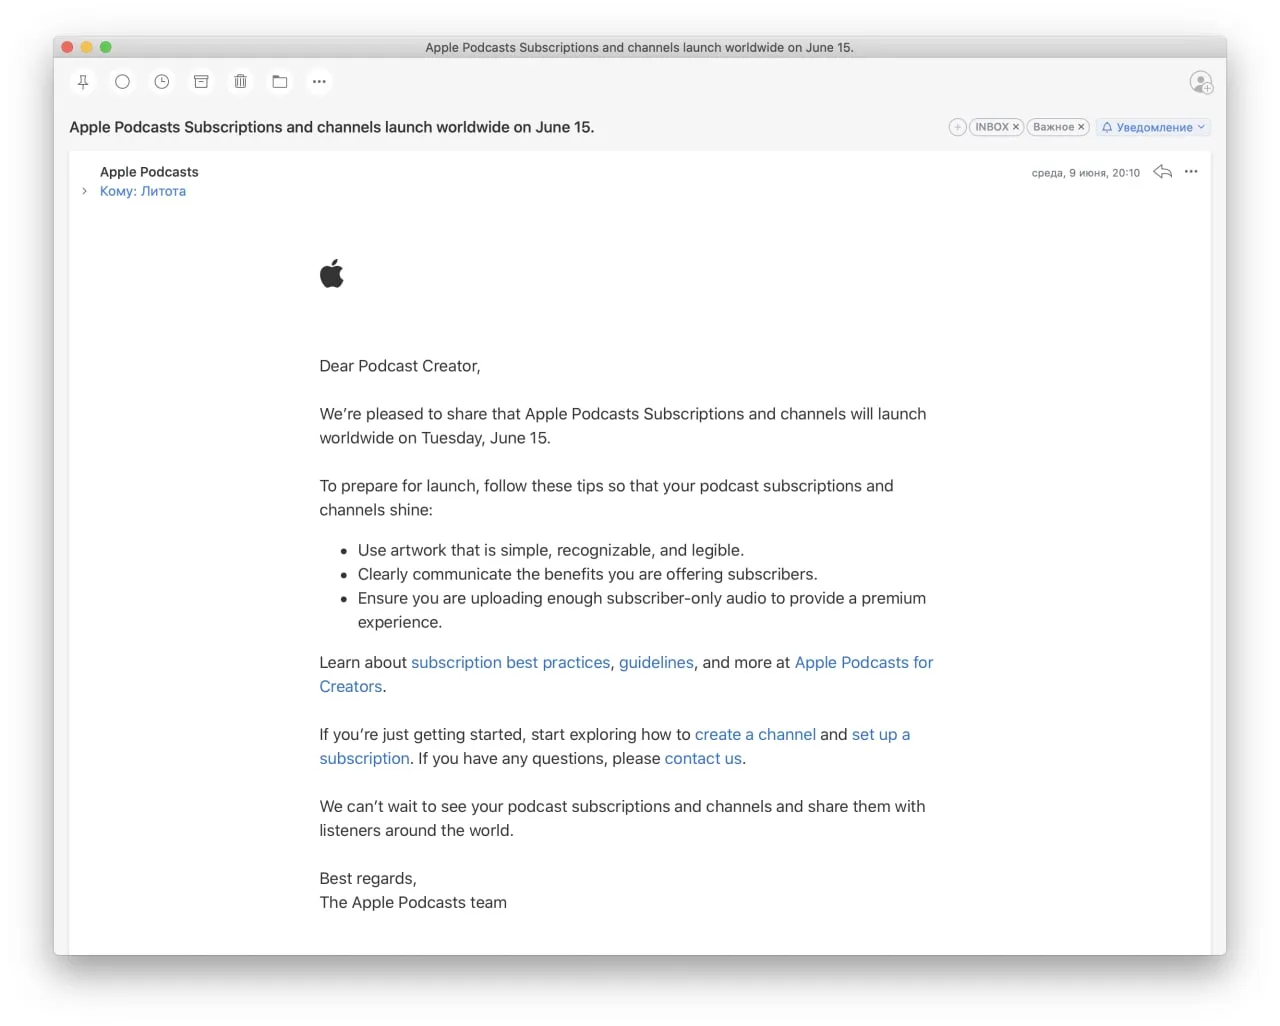
Task: Follow the 'guidelines' link
Action: 656,662
